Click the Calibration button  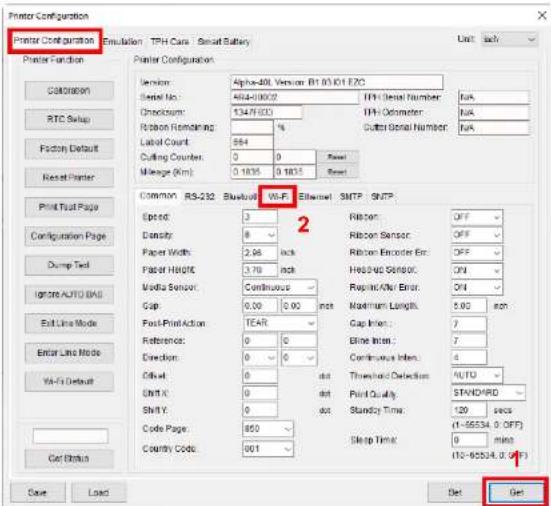[x=69, y=91]
